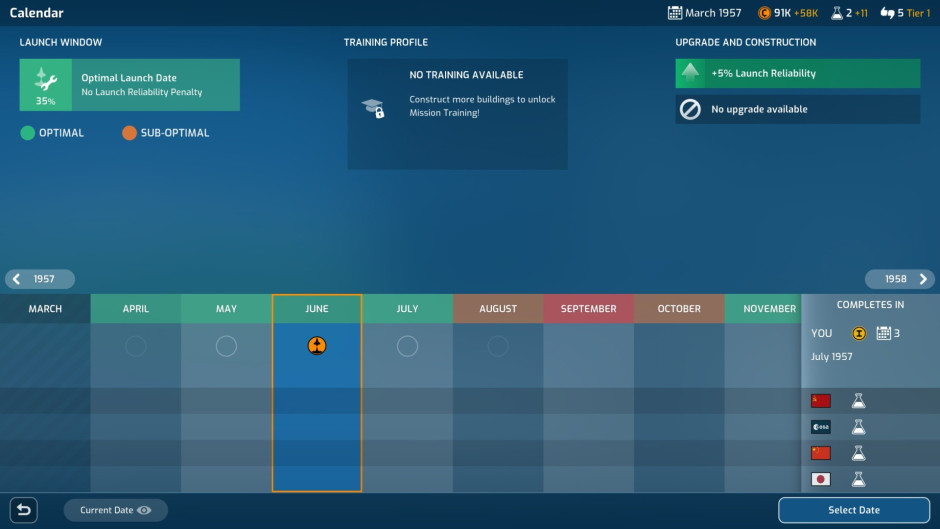Click the +58K income value

pyautogui.click(x=806, y=13)
